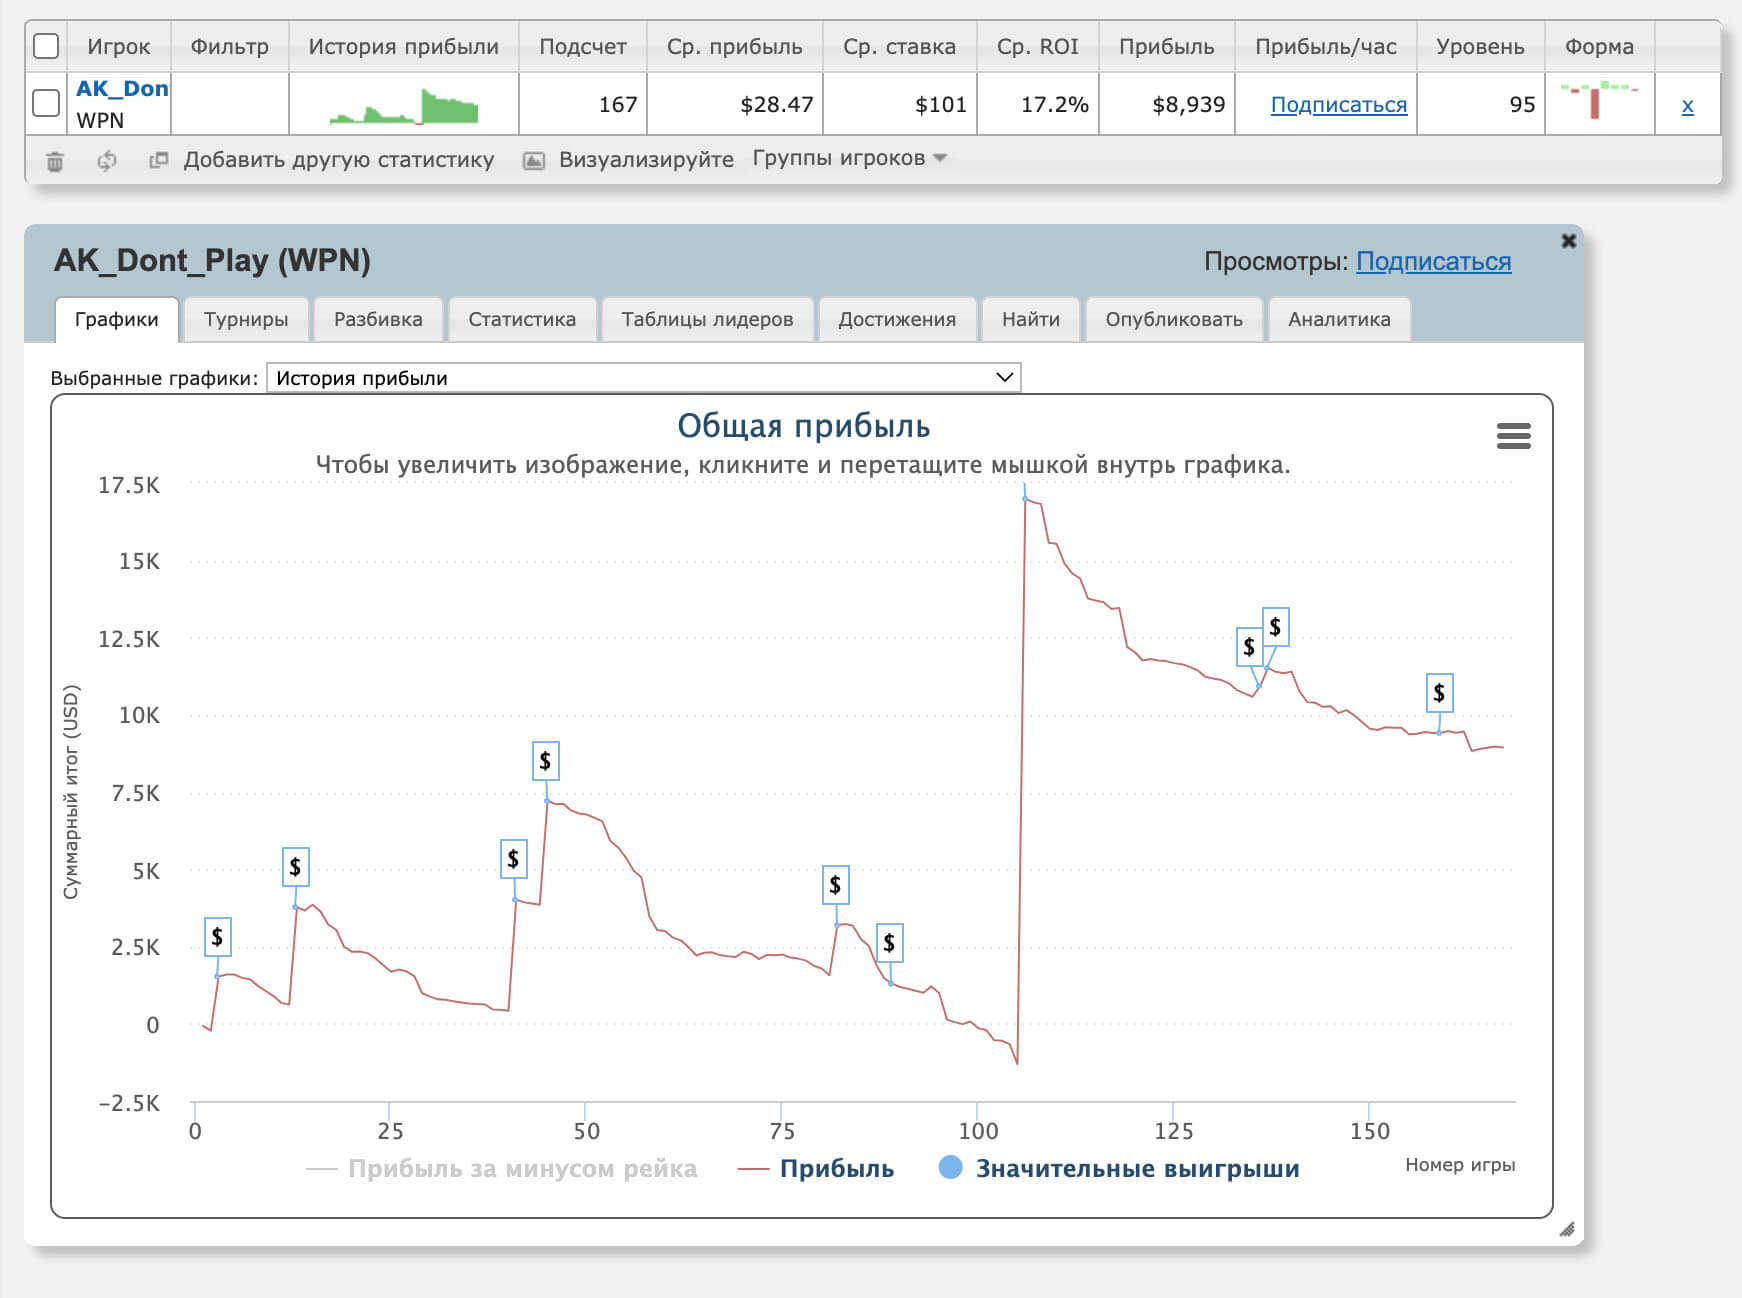Click the trash delete icon in the toolbar
The width and height of the screenshot is (1742, 1298).
[55, 161]
